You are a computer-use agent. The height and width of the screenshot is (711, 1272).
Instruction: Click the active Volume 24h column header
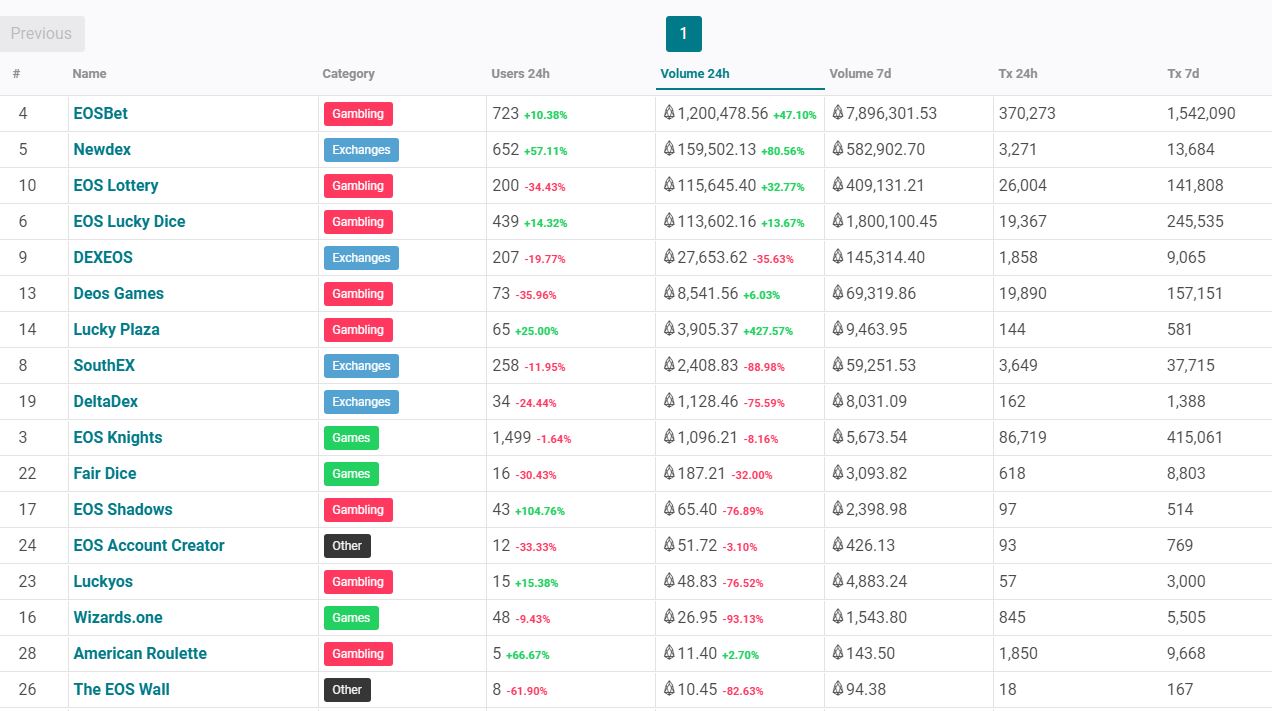point(695,74)
